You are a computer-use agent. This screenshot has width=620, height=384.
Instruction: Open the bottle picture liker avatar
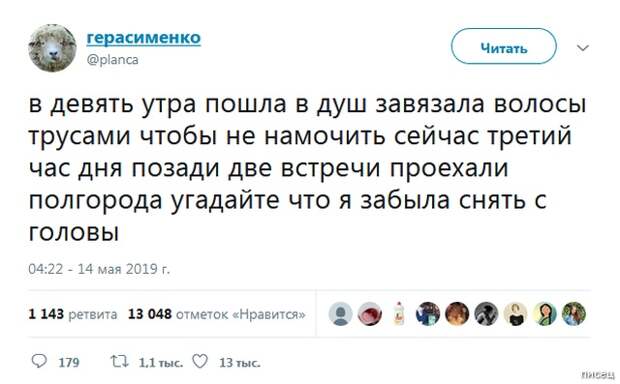coord(399,314)
